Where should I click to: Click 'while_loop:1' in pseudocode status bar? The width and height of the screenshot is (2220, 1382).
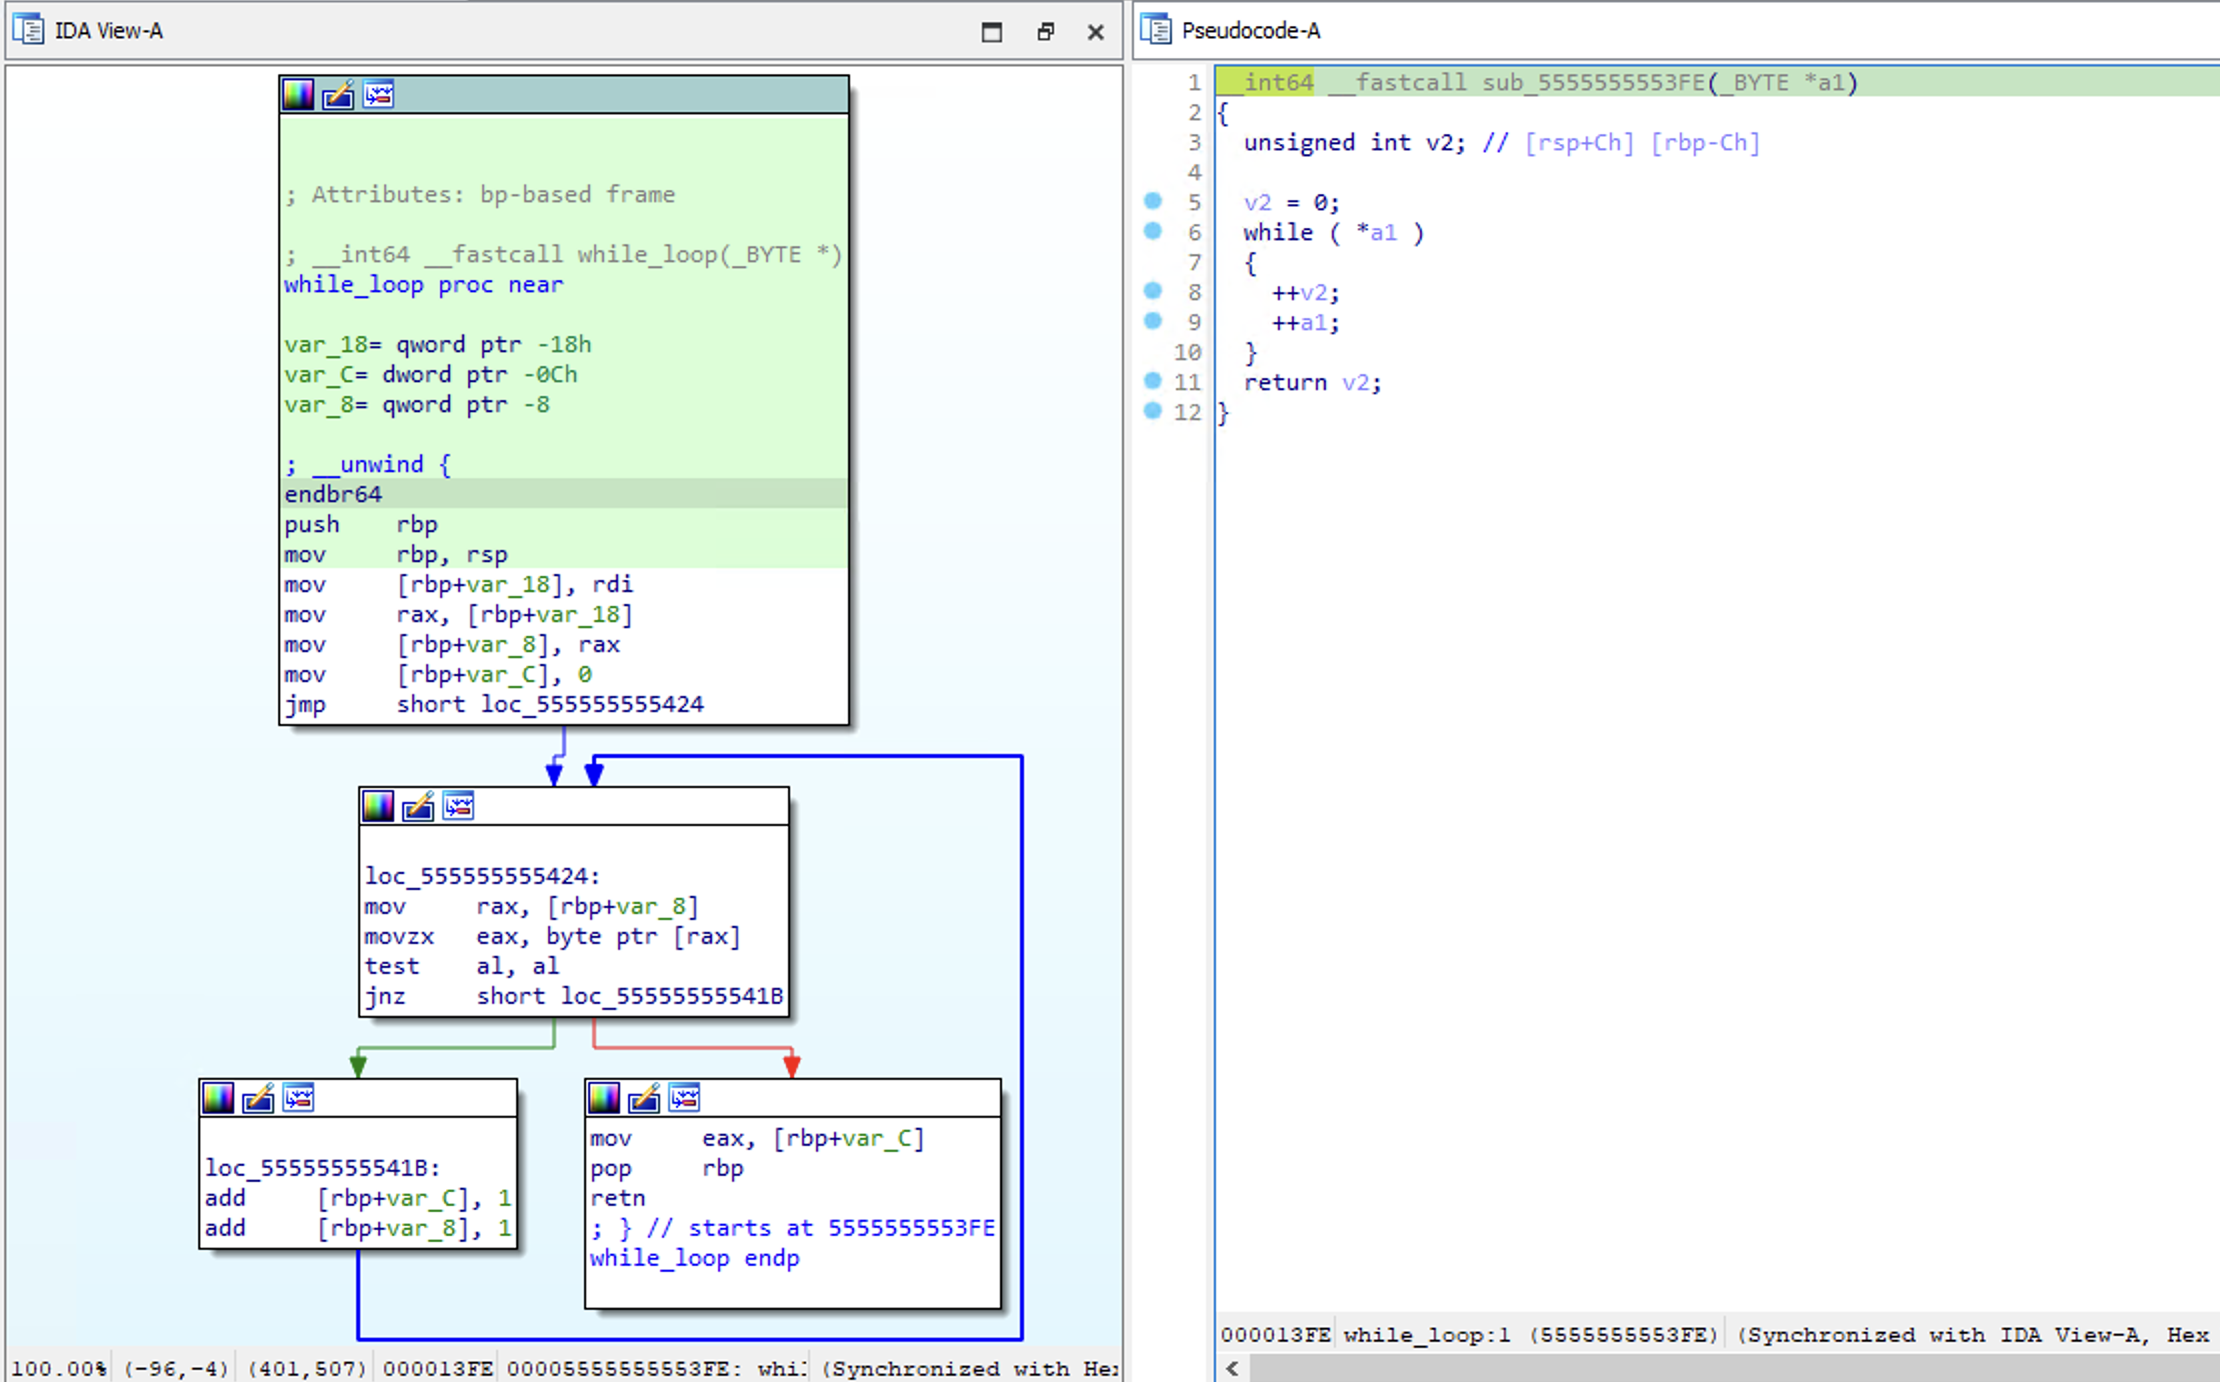tap(1427, 1335)
